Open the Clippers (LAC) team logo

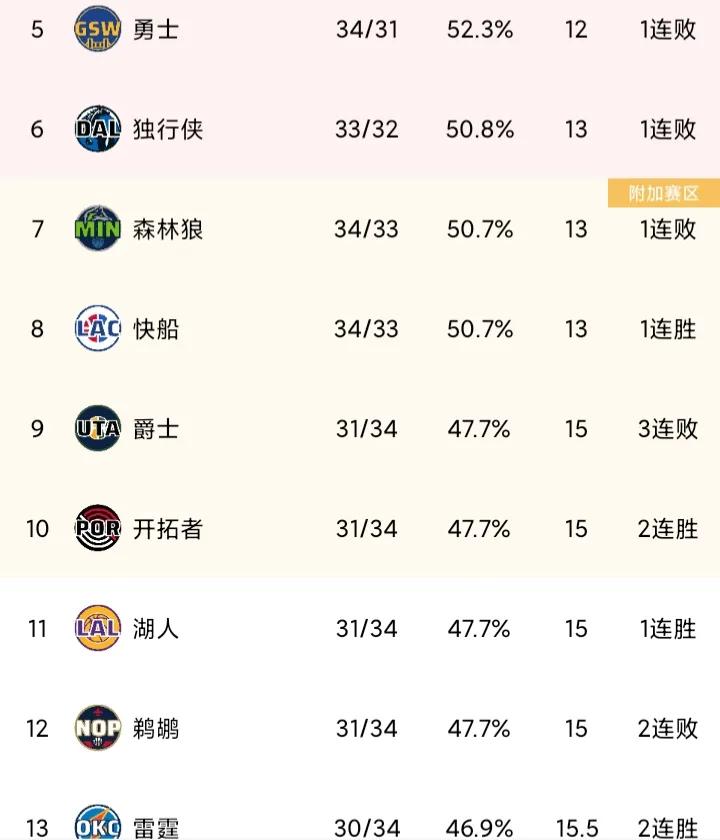[97, 328]
